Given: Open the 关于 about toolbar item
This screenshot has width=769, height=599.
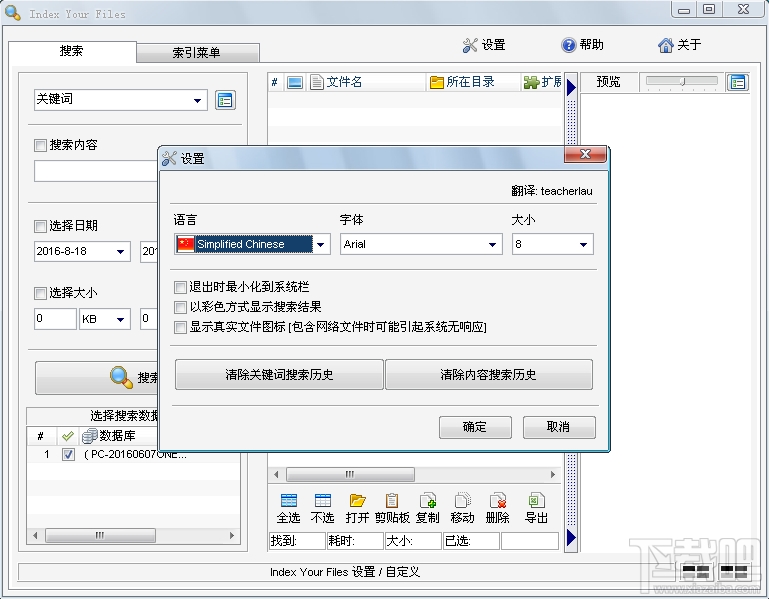Looking at the screenshot, I should [680, 45].
